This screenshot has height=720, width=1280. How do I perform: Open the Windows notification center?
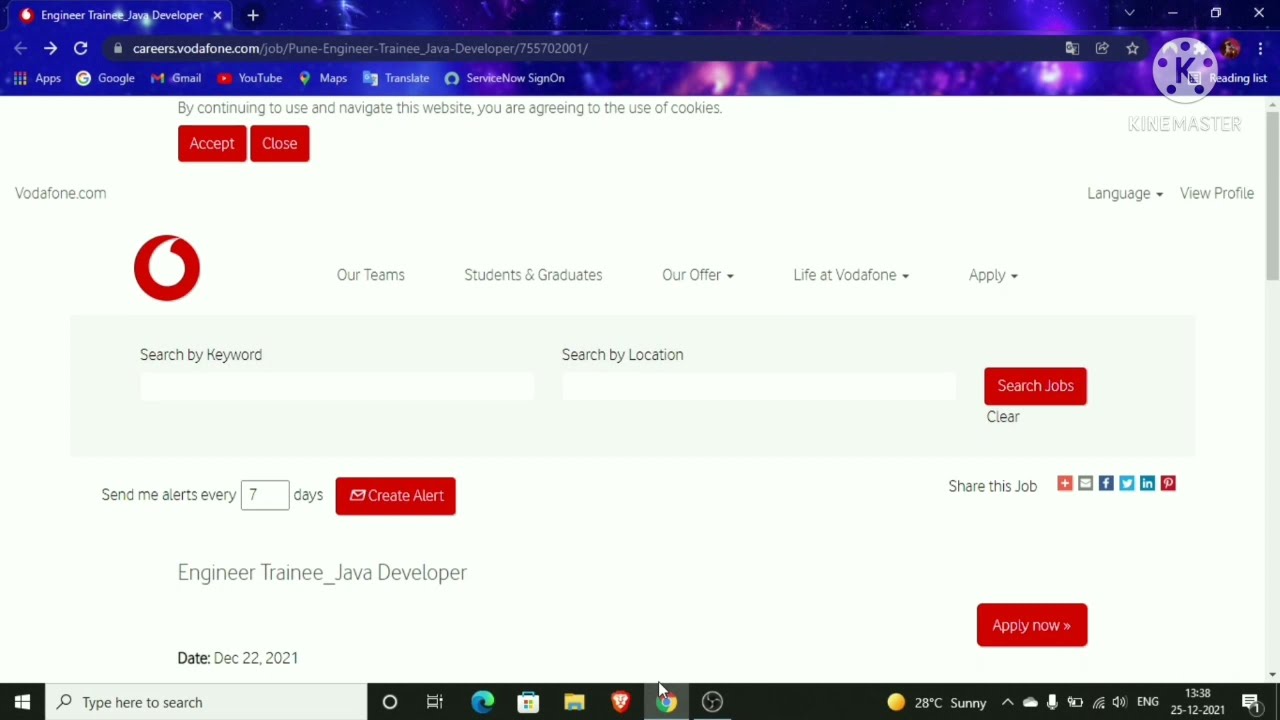pyautogui.click(x=1250, y=702)
